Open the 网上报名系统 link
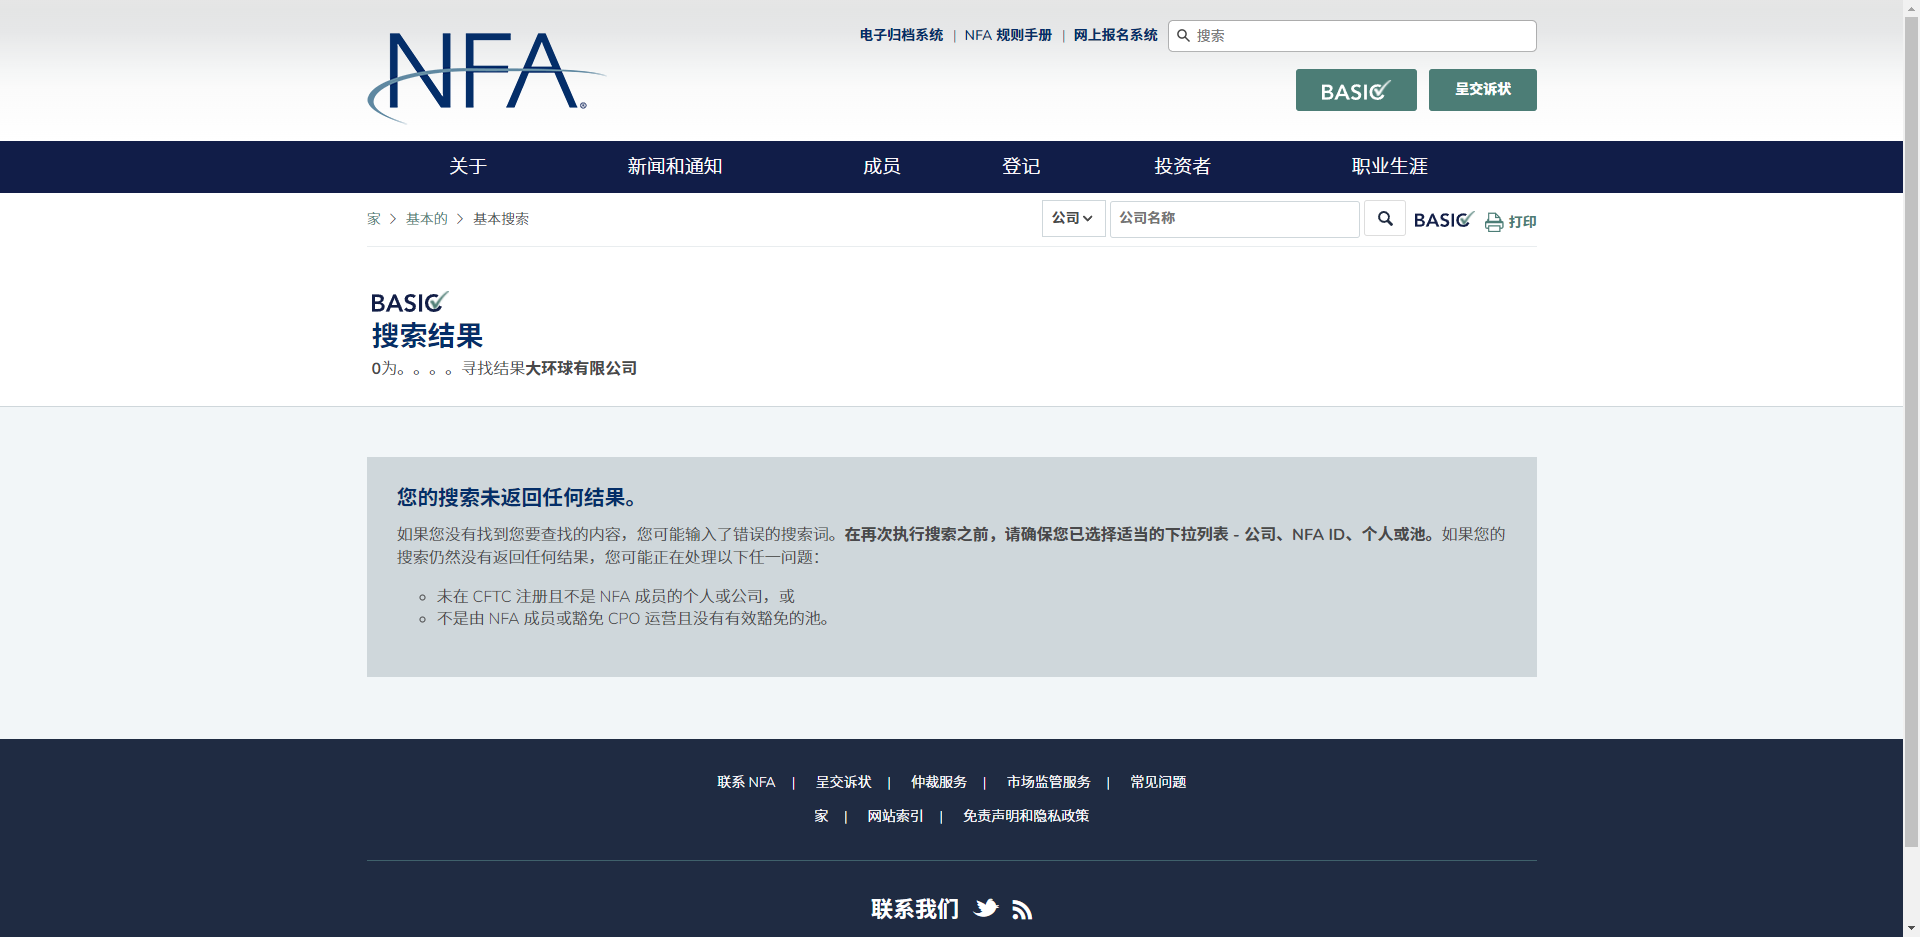The width and height of the screenshot is (1920, 937). [x=1115, y=35]
